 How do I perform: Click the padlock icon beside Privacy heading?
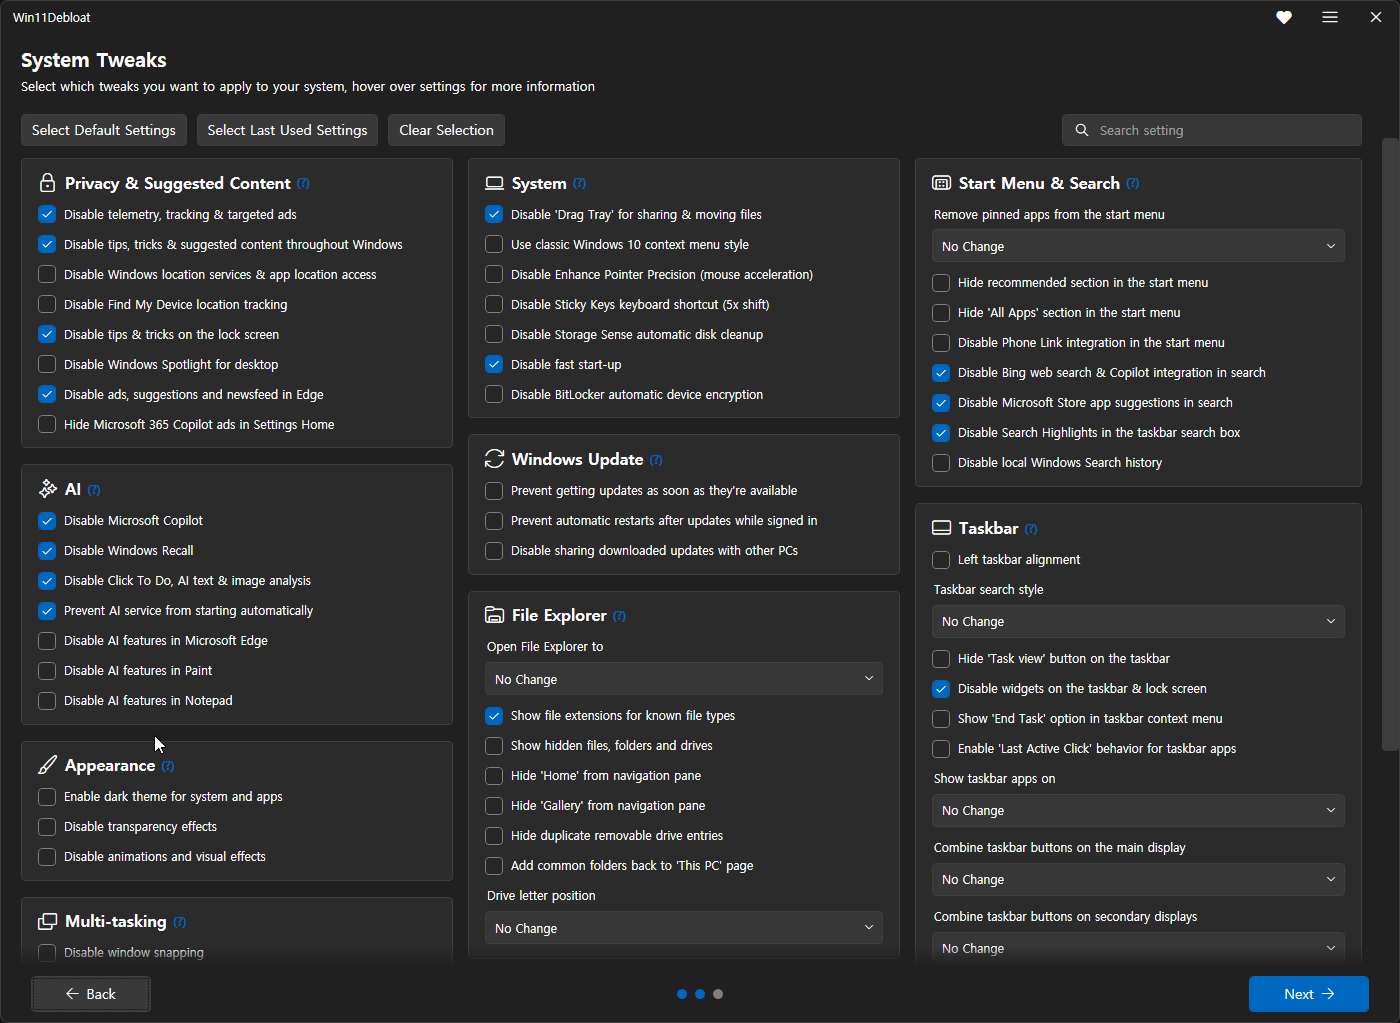click(x=47, y=183)
